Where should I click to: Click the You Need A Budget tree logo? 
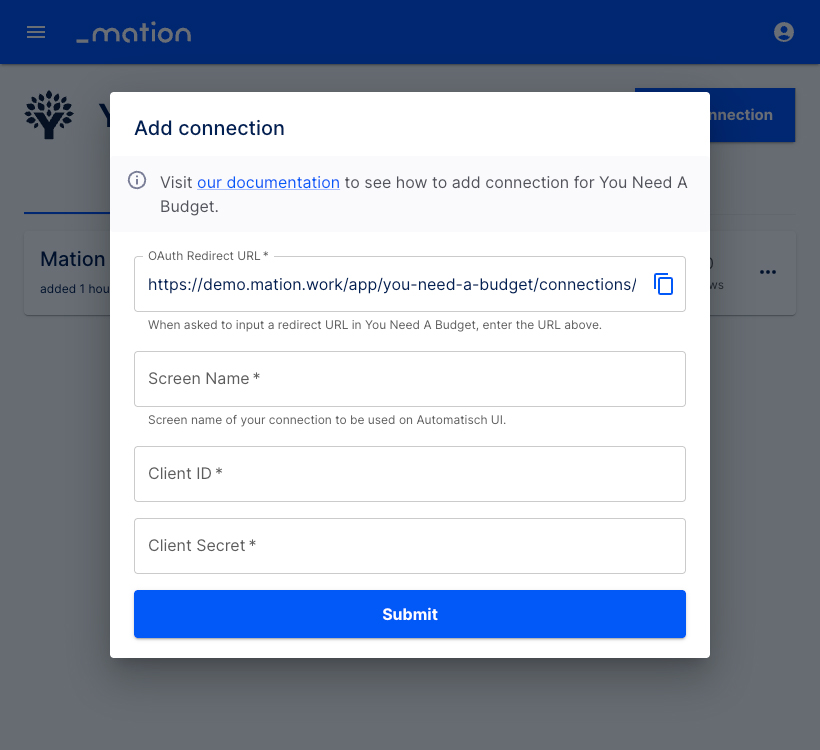tap(49, 115)
